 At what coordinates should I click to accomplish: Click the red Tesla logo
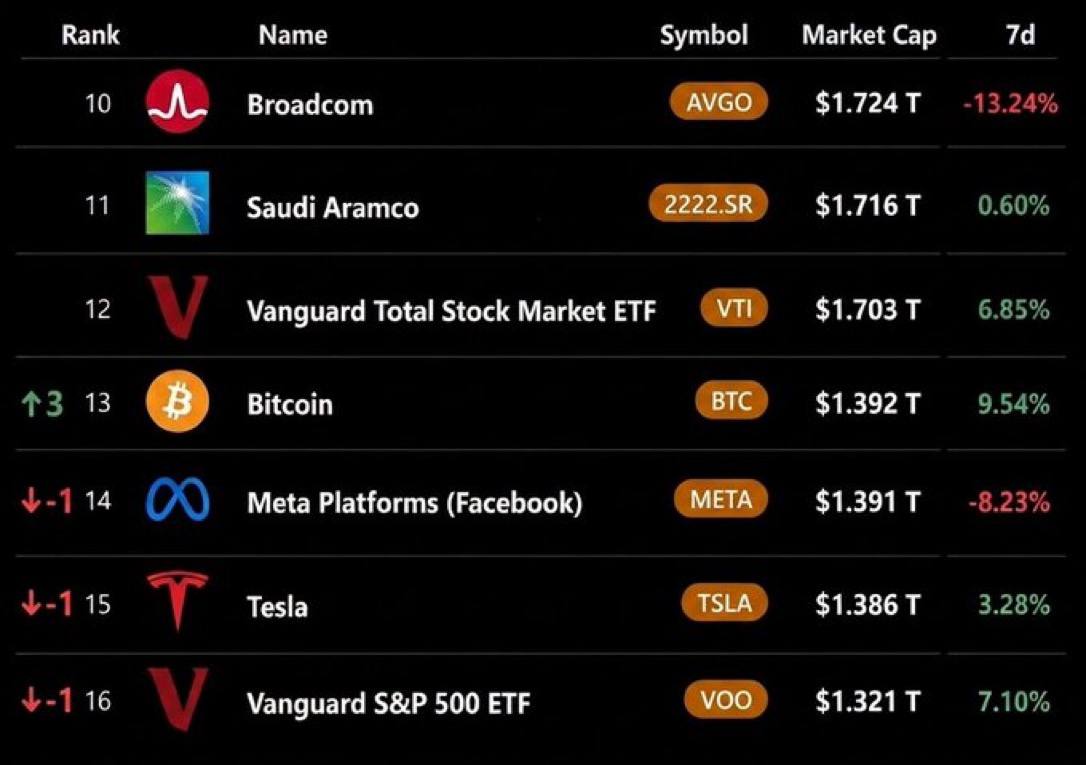tap(178, 601)
